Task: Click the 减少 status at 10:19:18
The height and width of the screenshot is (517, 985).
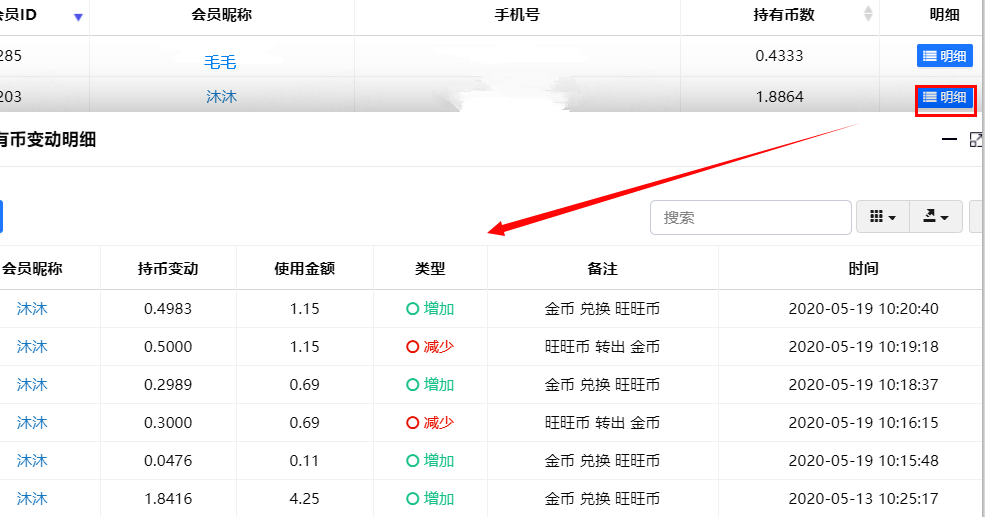Action: coord(430,347)
